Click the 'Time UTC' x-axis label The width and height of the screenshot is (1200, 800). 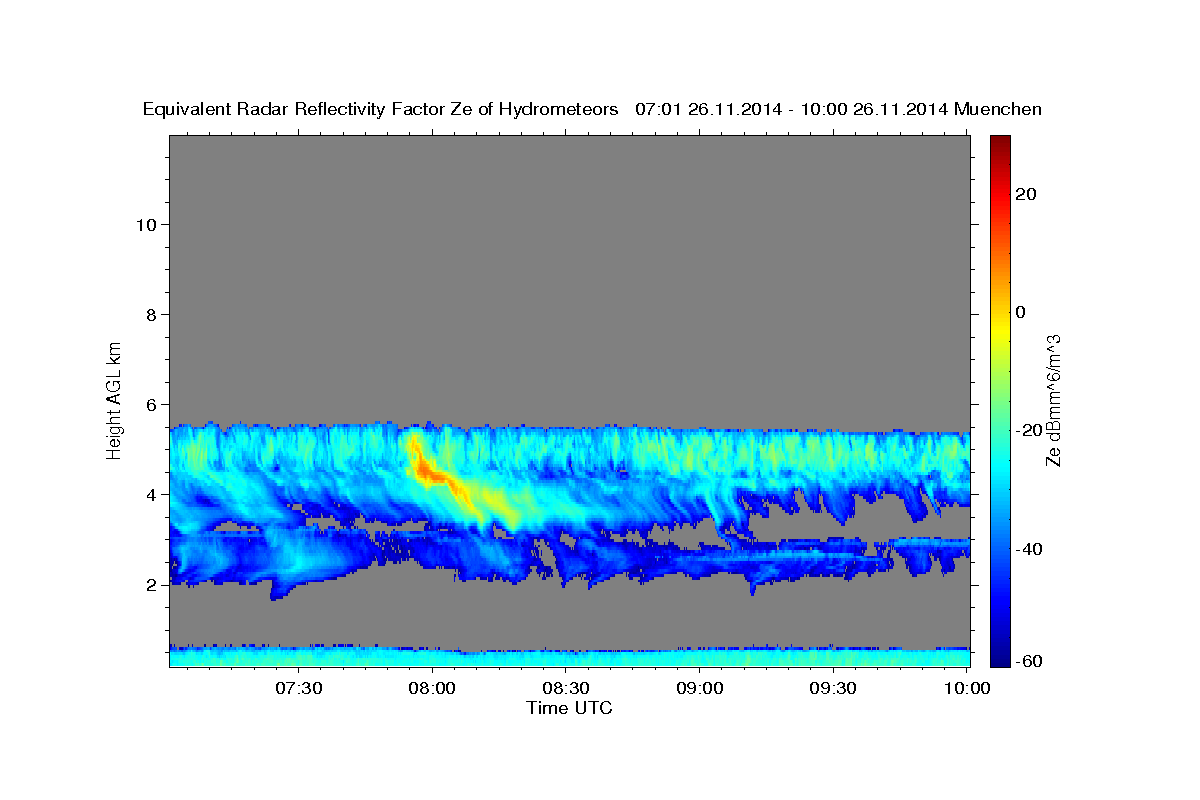click(569, 708)
